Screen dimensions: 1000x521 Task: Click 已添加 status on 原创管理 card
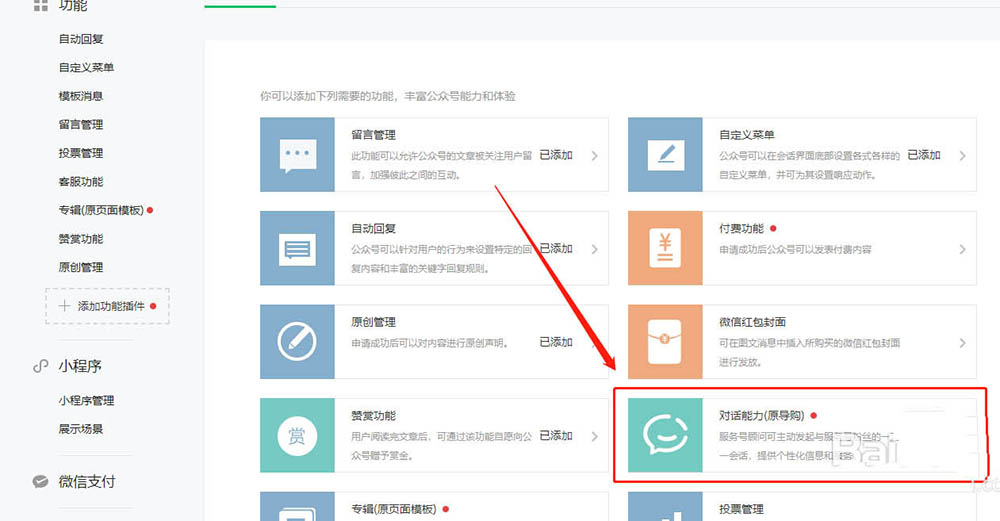pos(556,342)
